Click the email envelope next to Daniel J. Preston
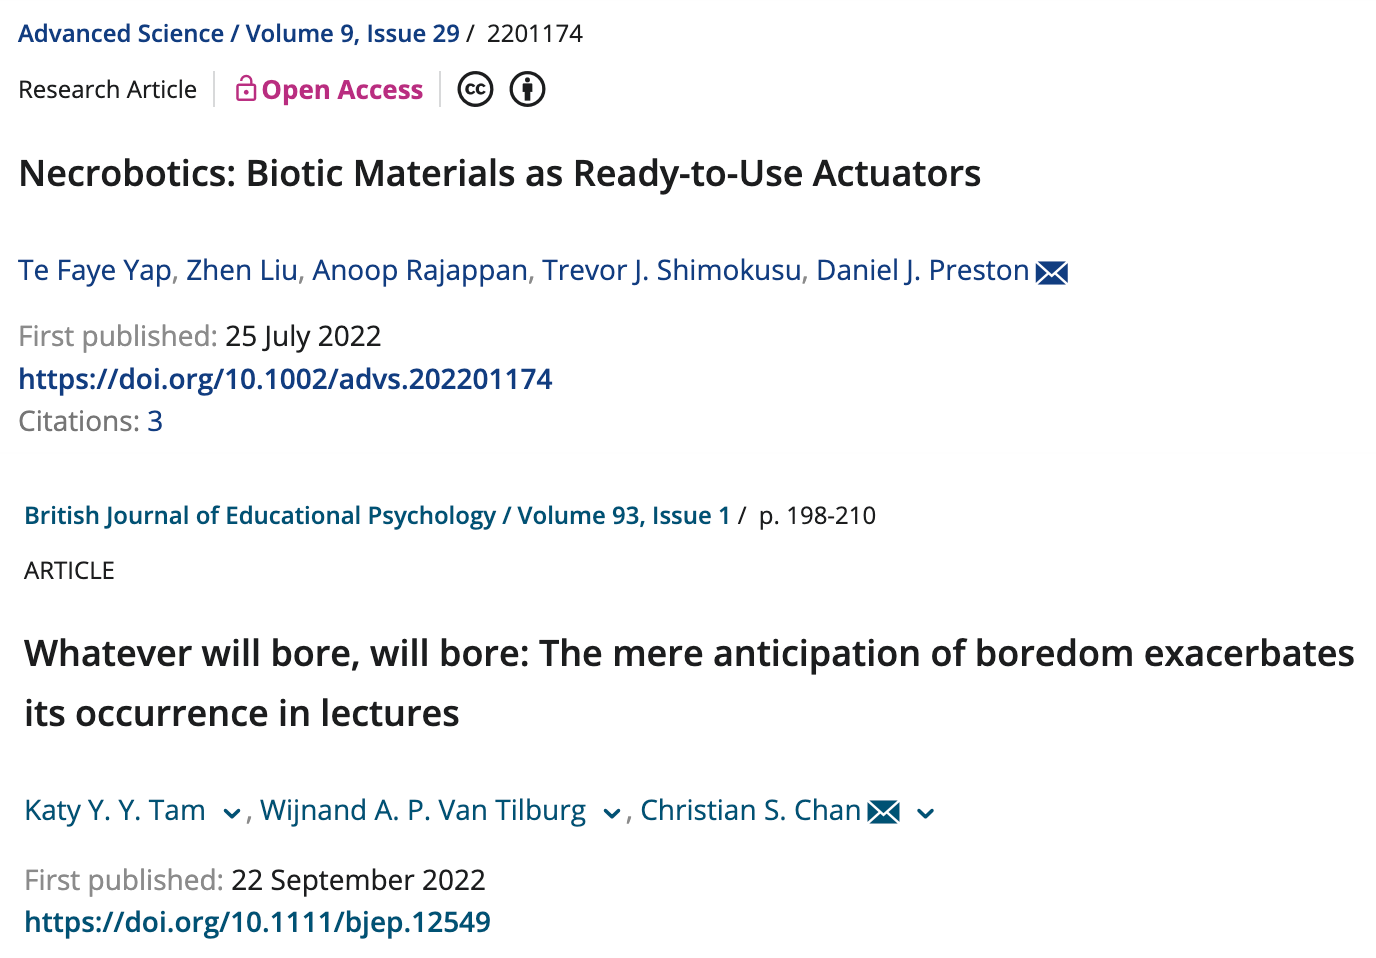This screenshot has height=958, width=1376. coord(1051,272)
